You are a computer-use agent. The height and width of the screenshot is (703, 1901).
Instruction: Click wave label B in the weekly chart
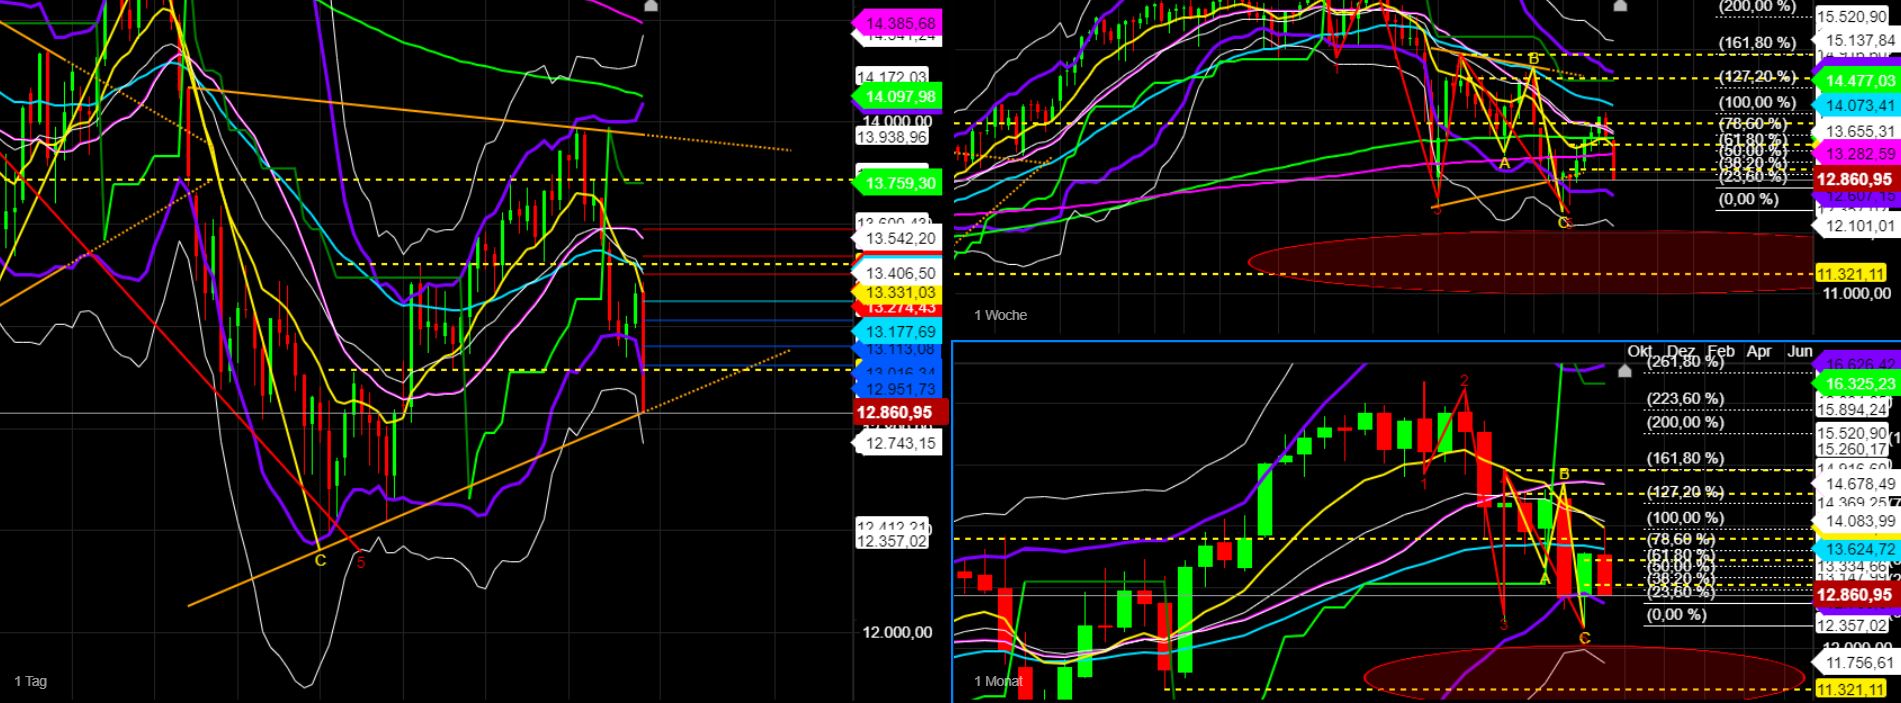(1532, 59)
